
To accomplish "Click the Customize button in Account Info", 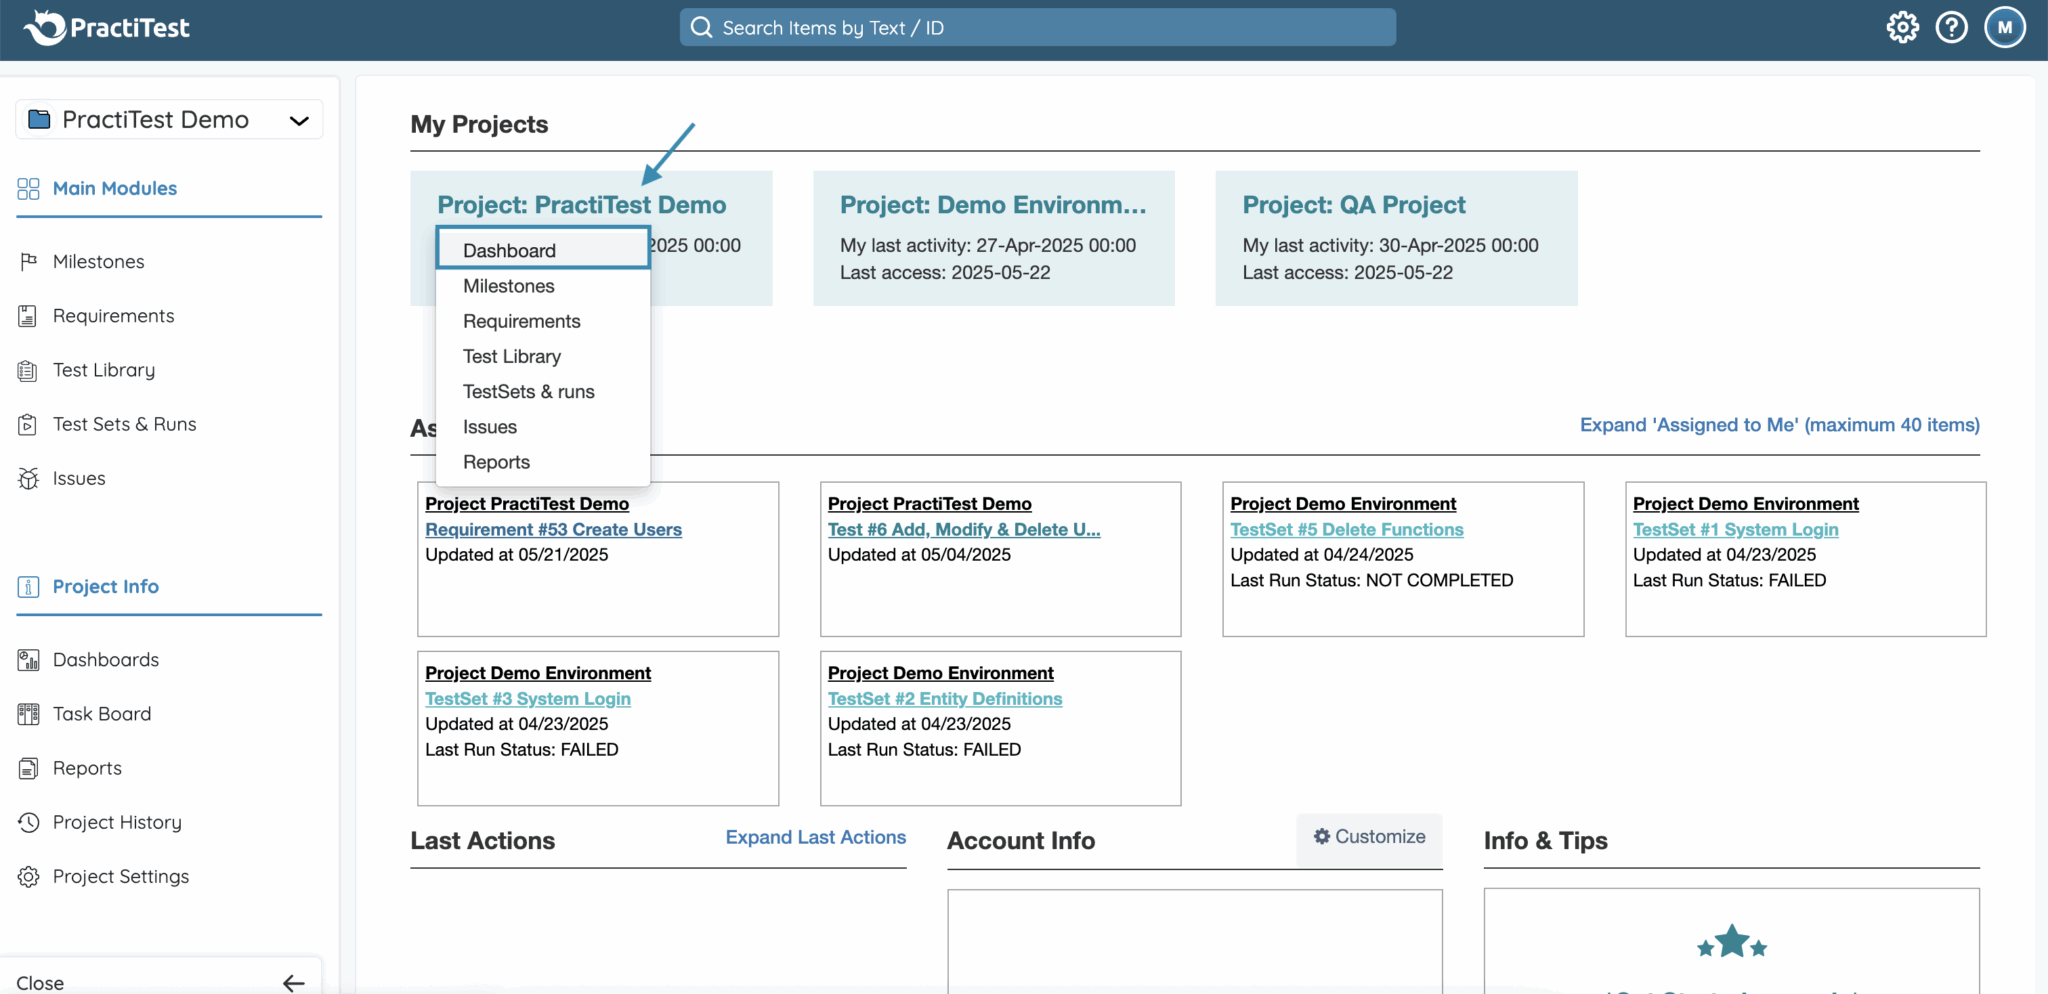I will coord(1369,837).
